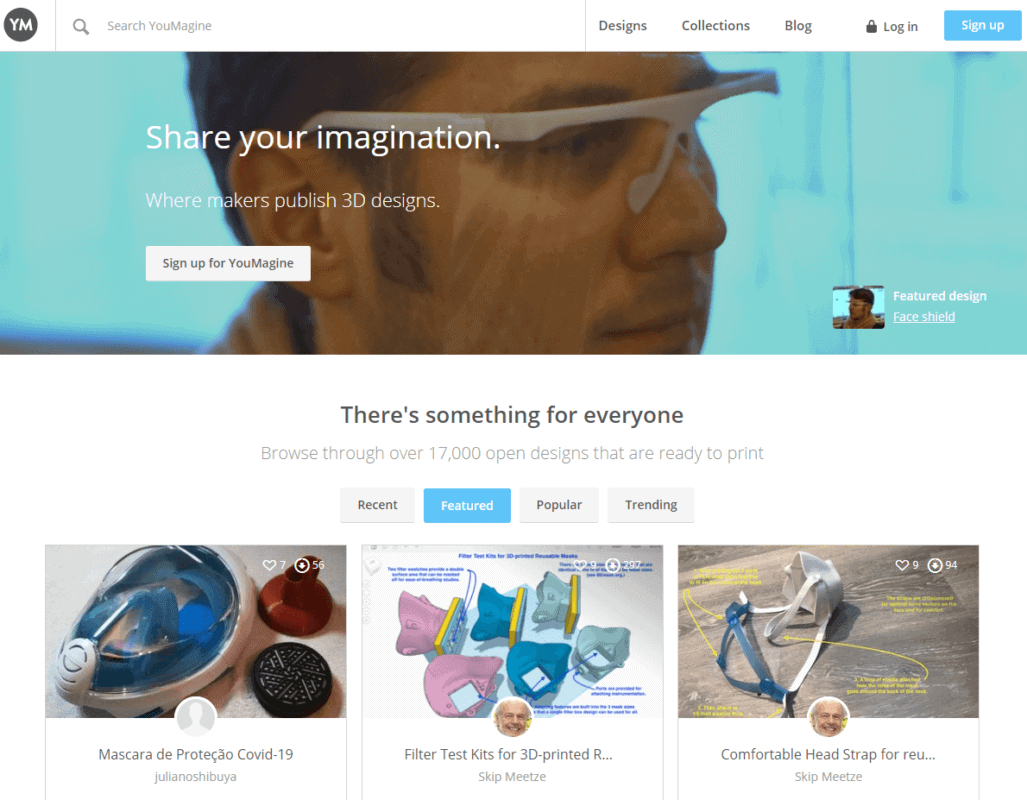Open julianoshibuya's placeholder avatar

click(x=196, y=717)
